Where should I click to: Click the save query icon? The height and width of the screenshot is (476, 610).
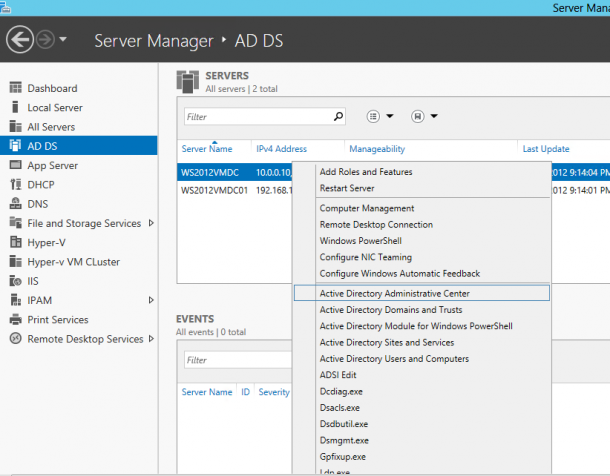[417, 116]
